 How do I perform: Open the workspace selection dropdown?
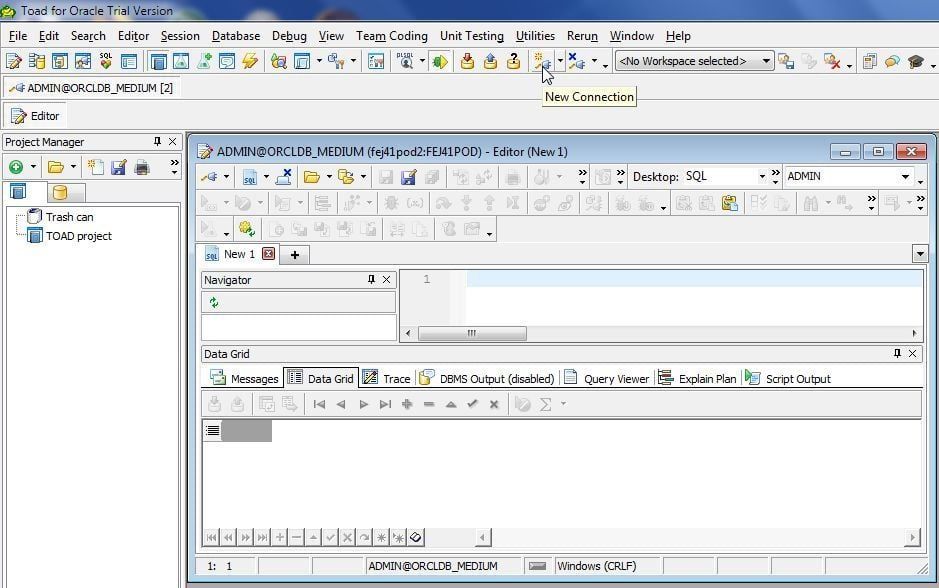[766, 61]
